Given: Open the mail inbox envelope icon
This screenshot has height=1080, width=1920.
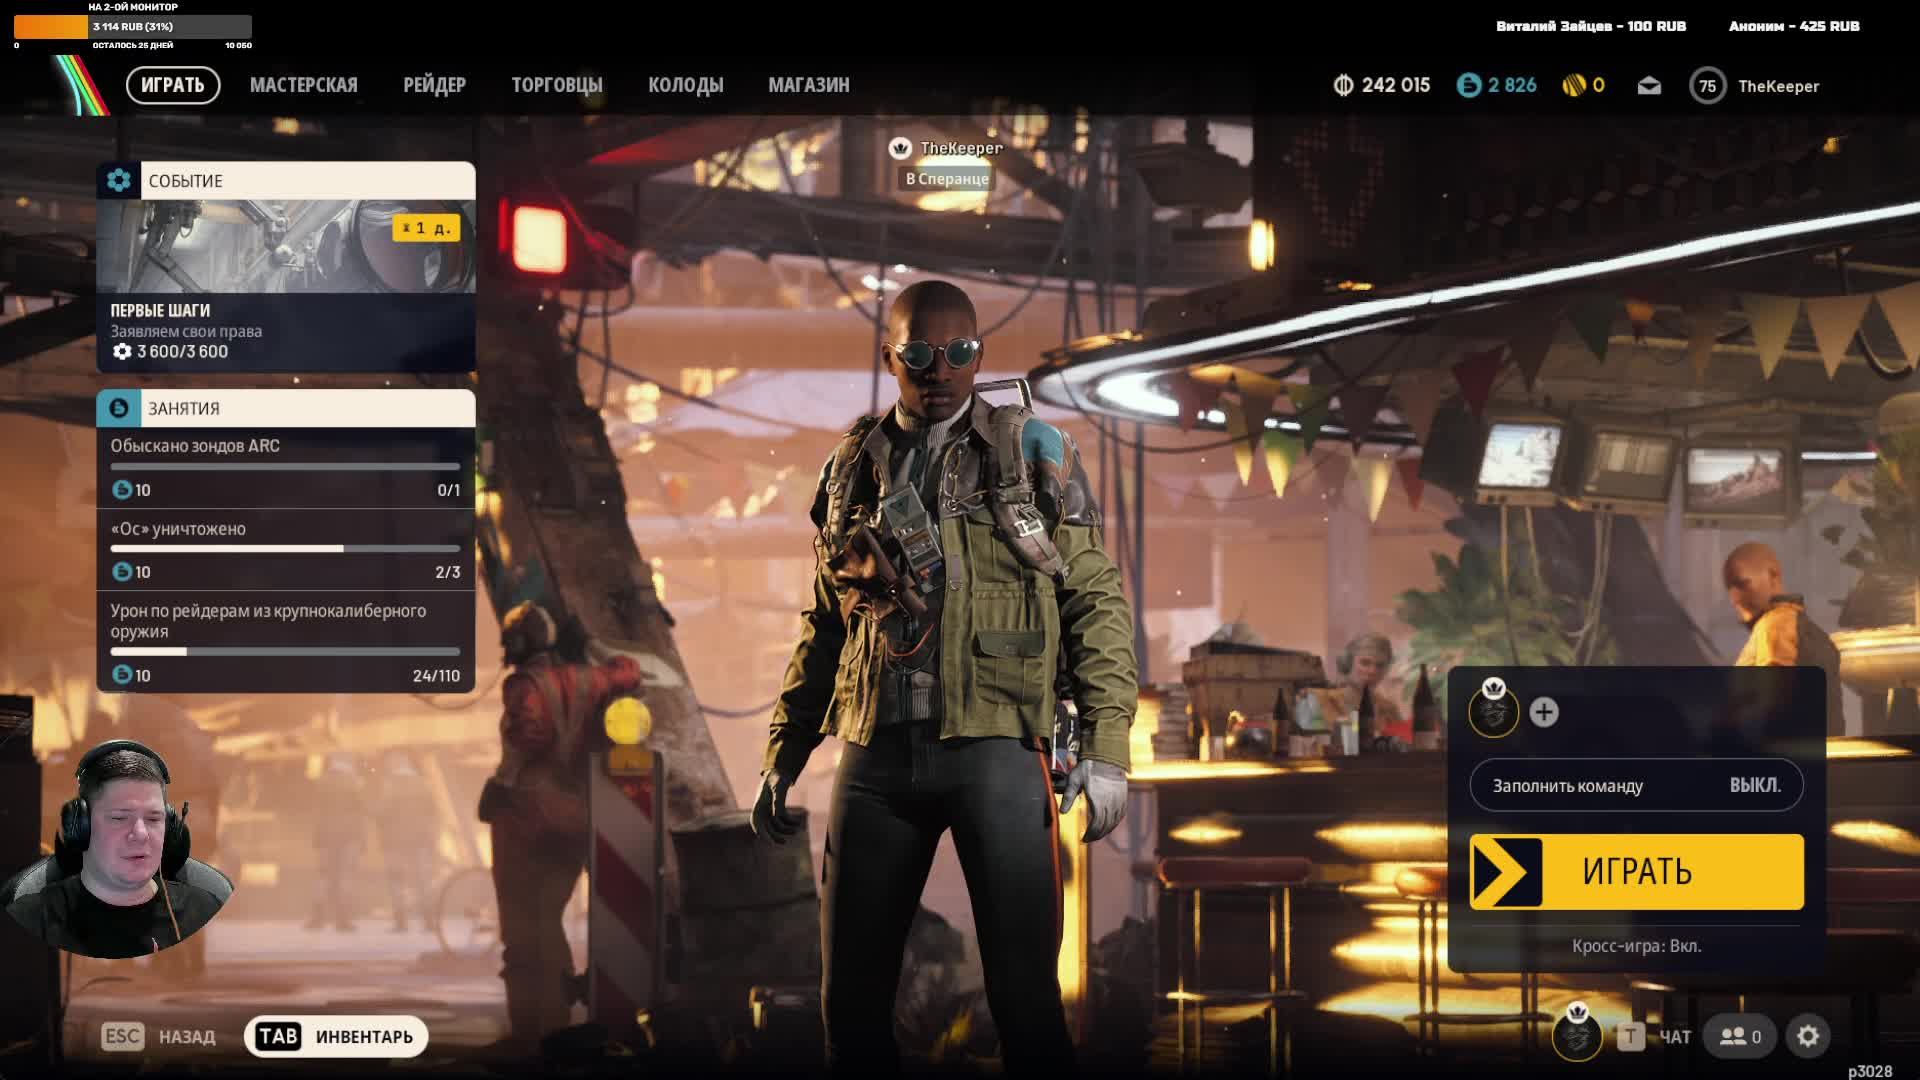Looking at the screenshot, I should pyautogui.click(x=1649, y=86).
